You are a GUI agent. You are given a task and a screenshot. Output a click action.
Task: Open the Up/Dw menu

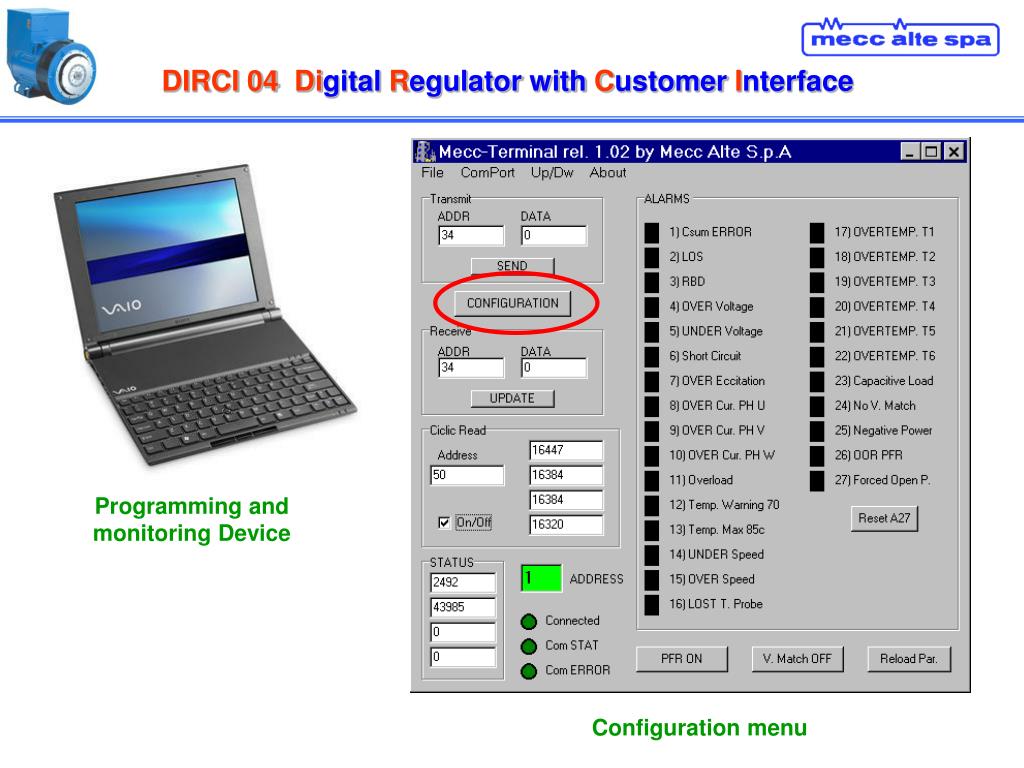[x=552, y=172]
